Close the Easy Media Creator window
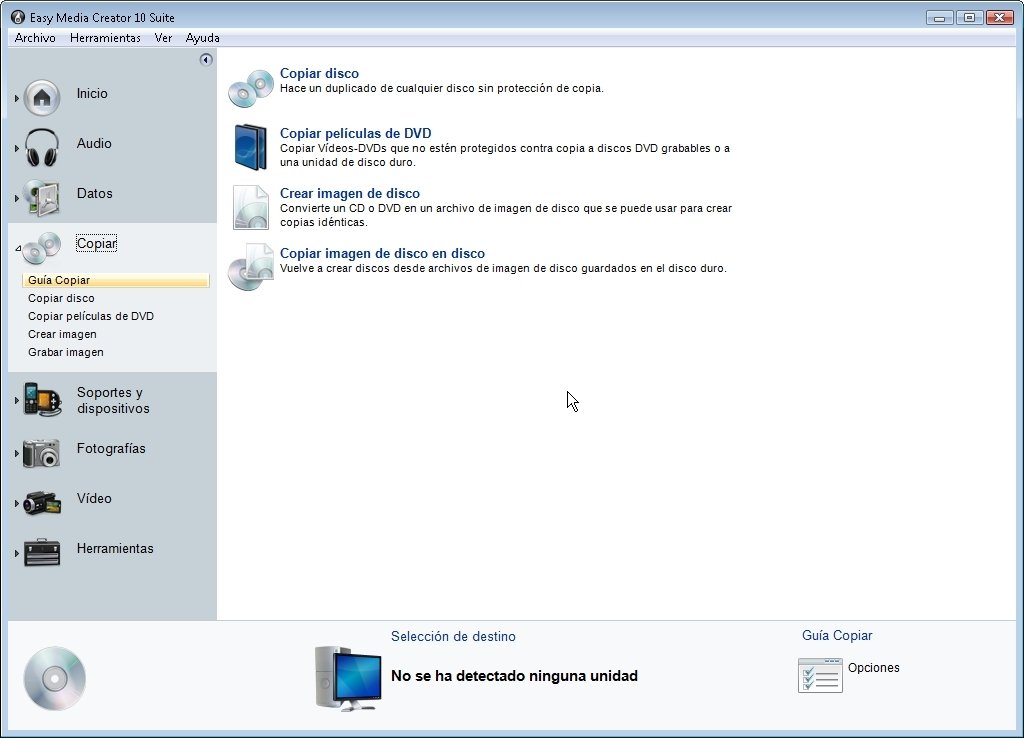Image resolution: width=1024 pixels, height=738 pixels. click(999, 18)
